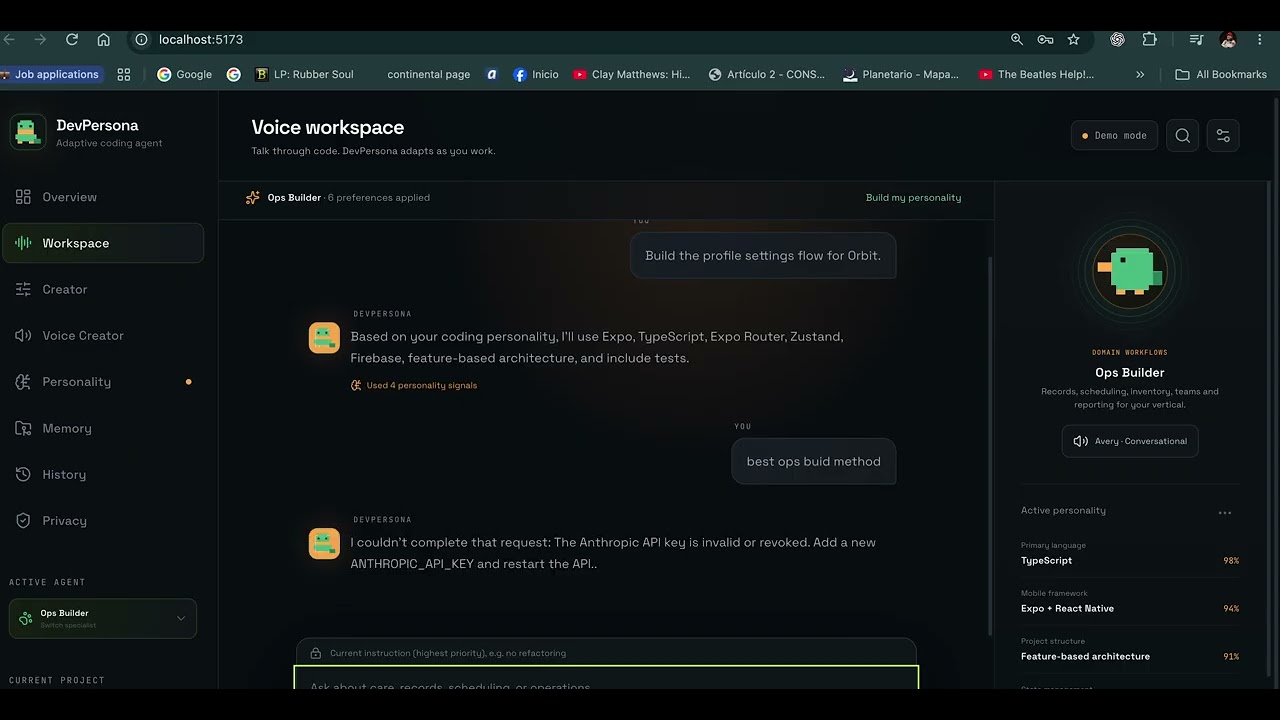This screenshot has width=1280, height=720.
Task: Open the Google bookmark
Action: (185, 74)
